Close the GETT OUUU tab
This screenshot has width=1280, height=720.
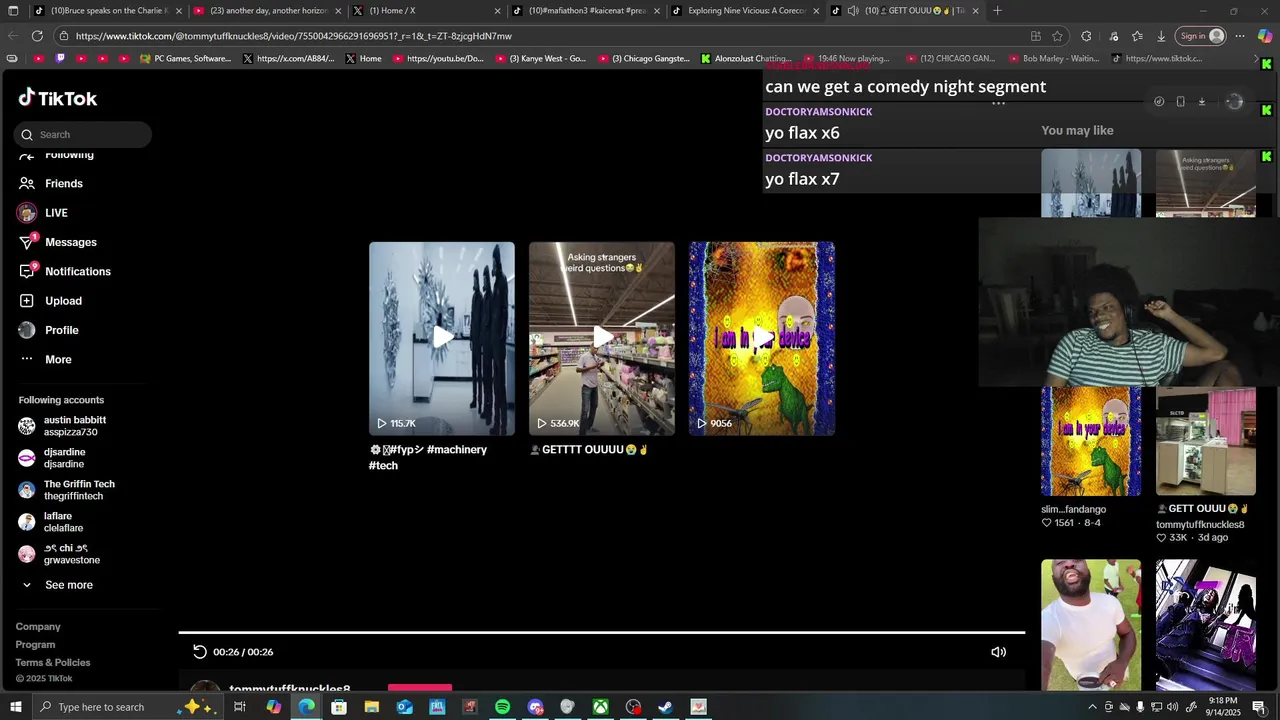(975, 11)
